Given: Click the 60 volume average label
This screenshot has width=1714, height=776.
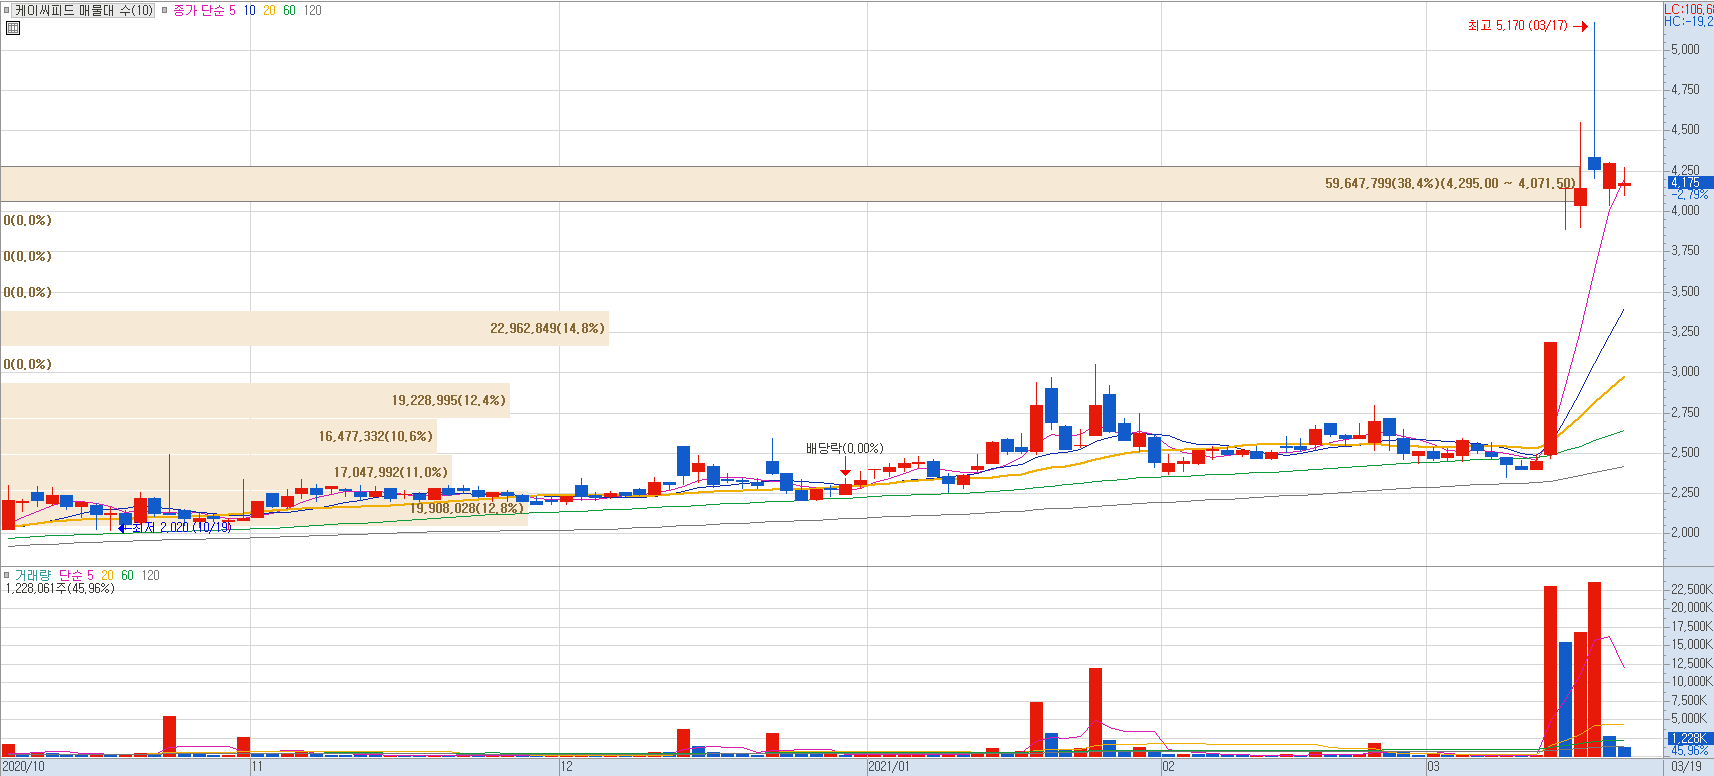Looking at the screenshot, I should 128,575.
